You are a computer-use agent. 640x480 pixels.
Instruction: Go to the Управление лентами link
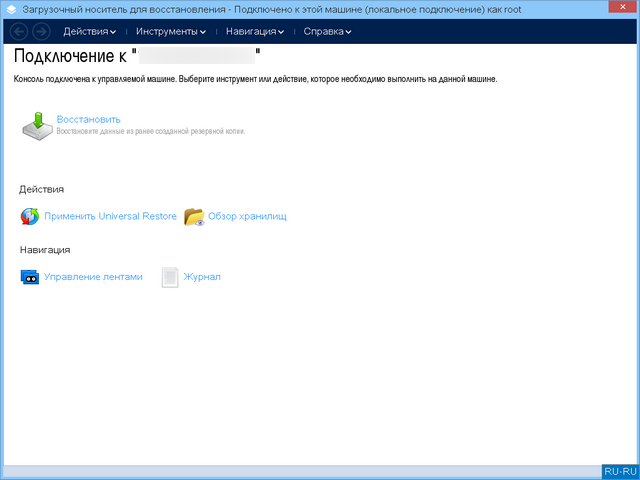pyautogui.click(x=93, y=277)
